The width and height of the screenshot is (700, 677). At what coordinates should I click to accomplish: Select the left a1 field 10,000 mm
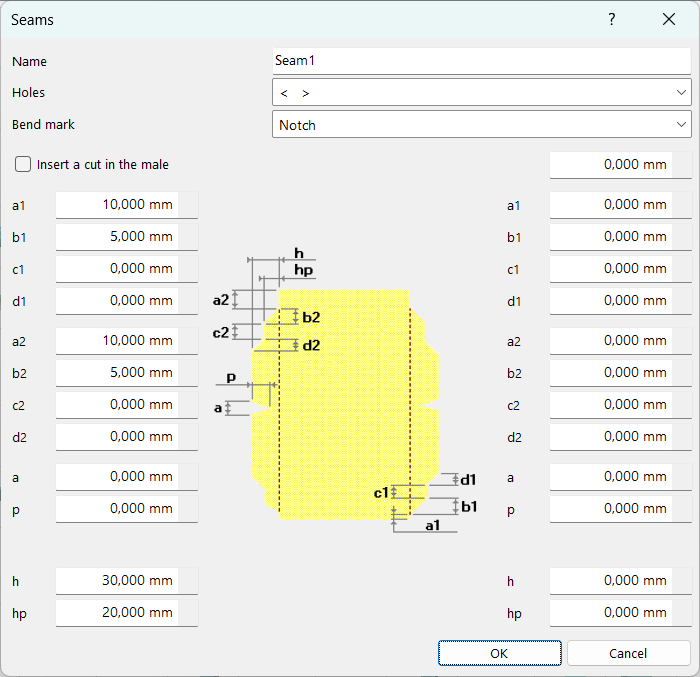tap(117, 205)
